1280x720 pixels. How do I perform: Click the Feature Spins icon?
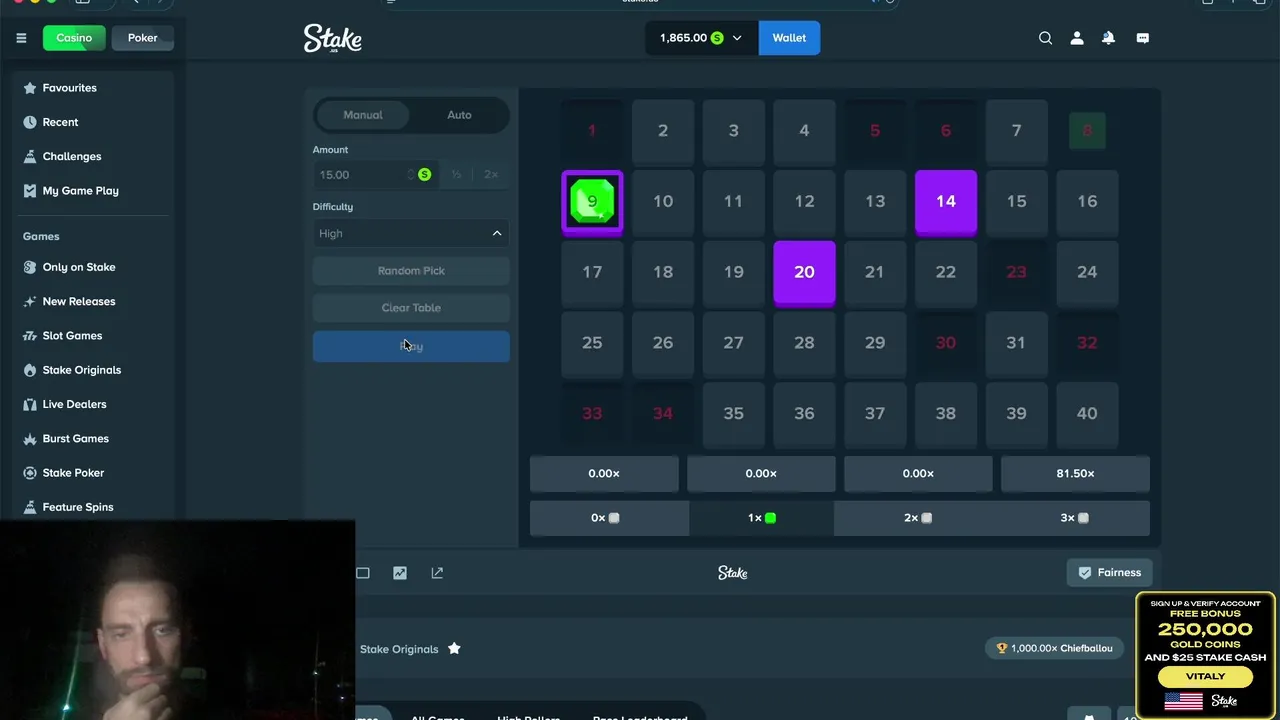click(x=30, y=507)
